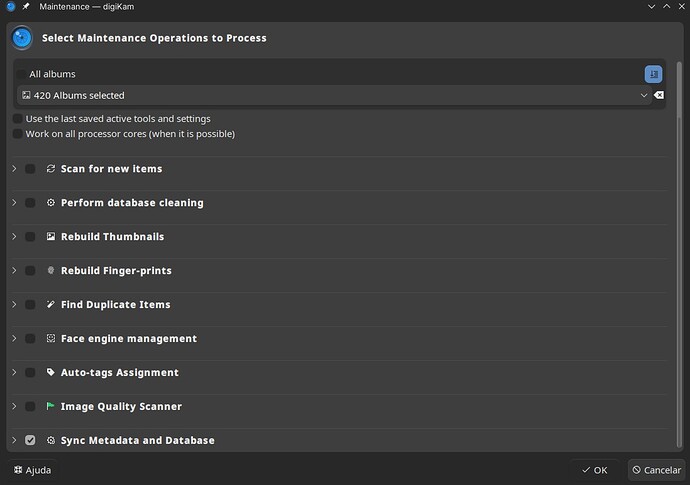Expand the Perform database cleaning section
This screenshot has width=690, height=485.
[x=14, y=202]
